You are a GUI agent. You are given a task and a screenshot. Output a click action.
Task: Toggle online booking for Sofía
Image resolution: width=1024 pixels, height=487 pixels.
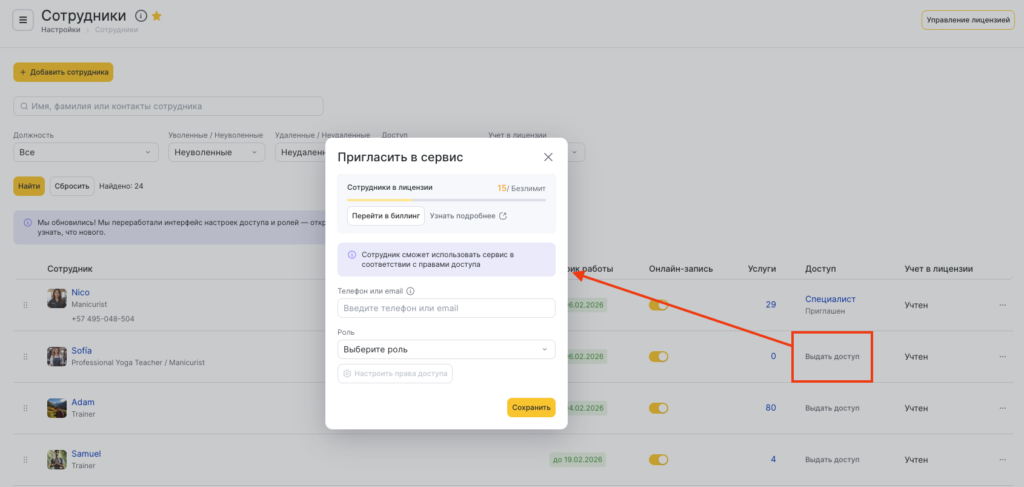click(658, 356)
